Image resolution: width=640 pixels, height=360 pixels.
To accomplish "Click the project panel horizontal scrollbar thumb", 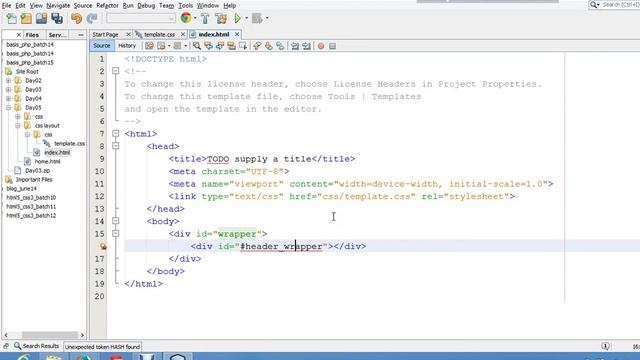I will [x=50, y=335].
